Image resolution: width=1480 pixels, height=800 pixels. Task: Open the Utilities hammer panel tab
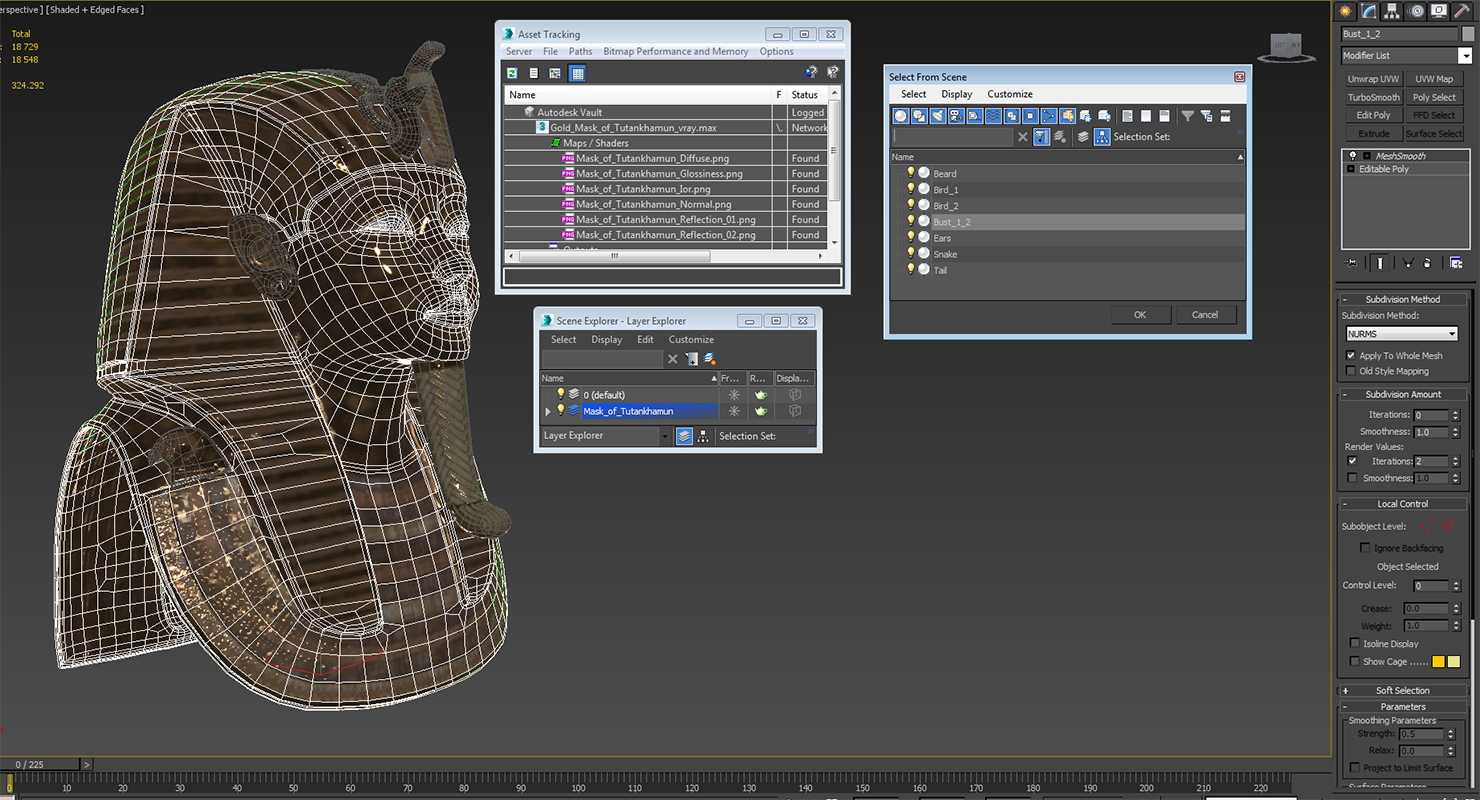(1462, 11)
